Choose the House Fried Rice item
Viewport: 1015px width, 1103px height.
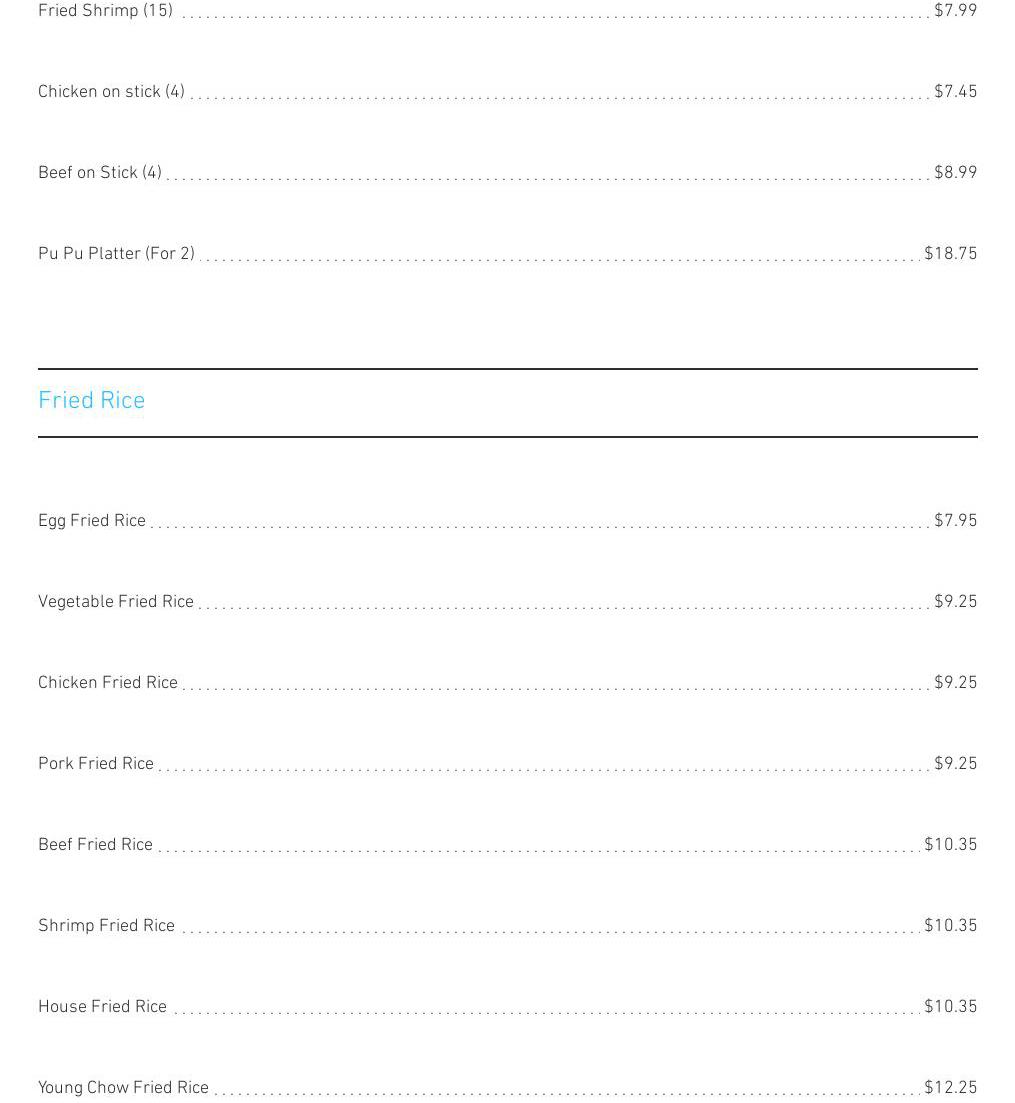coord(102,1007)
